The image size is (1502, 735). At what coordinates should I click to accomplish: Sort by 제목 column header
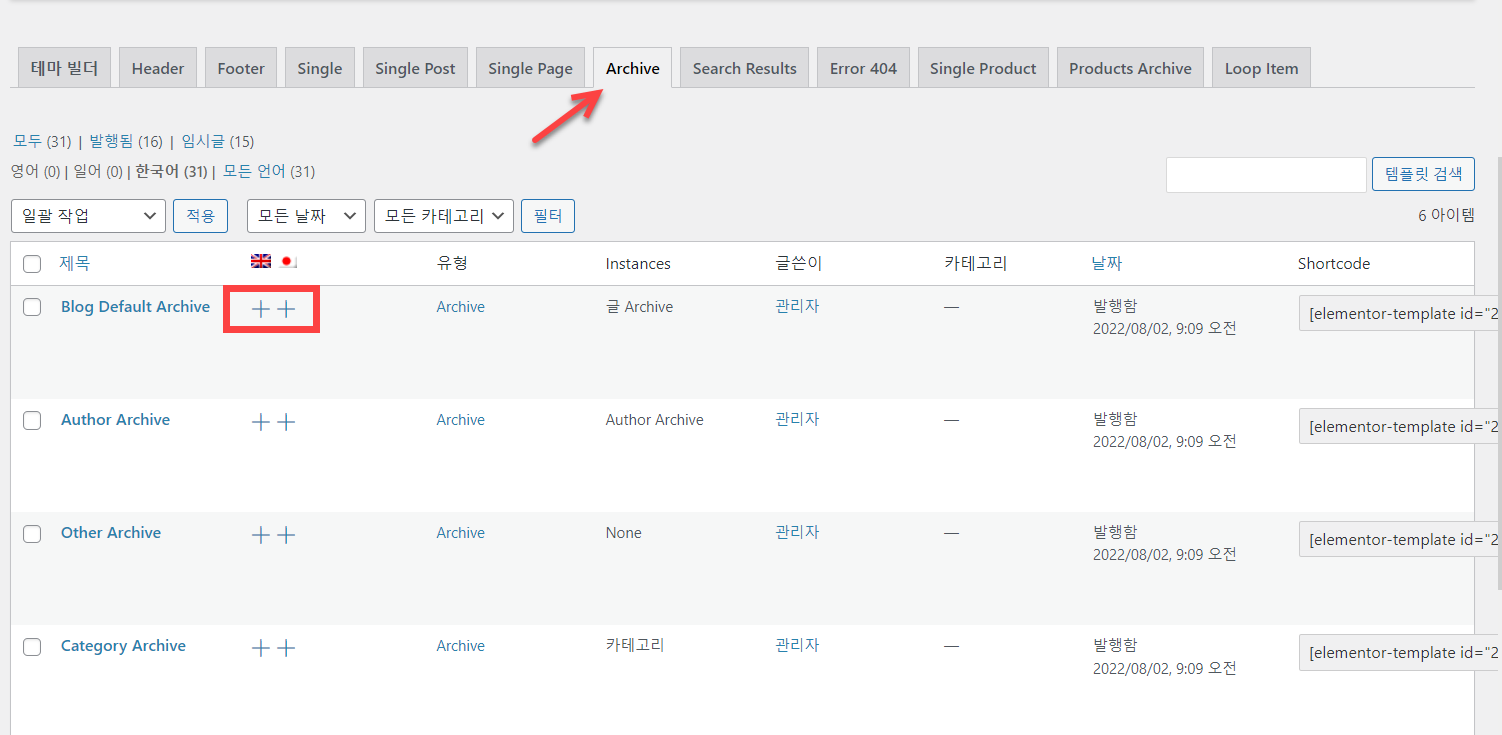click(x=74, y=264)
